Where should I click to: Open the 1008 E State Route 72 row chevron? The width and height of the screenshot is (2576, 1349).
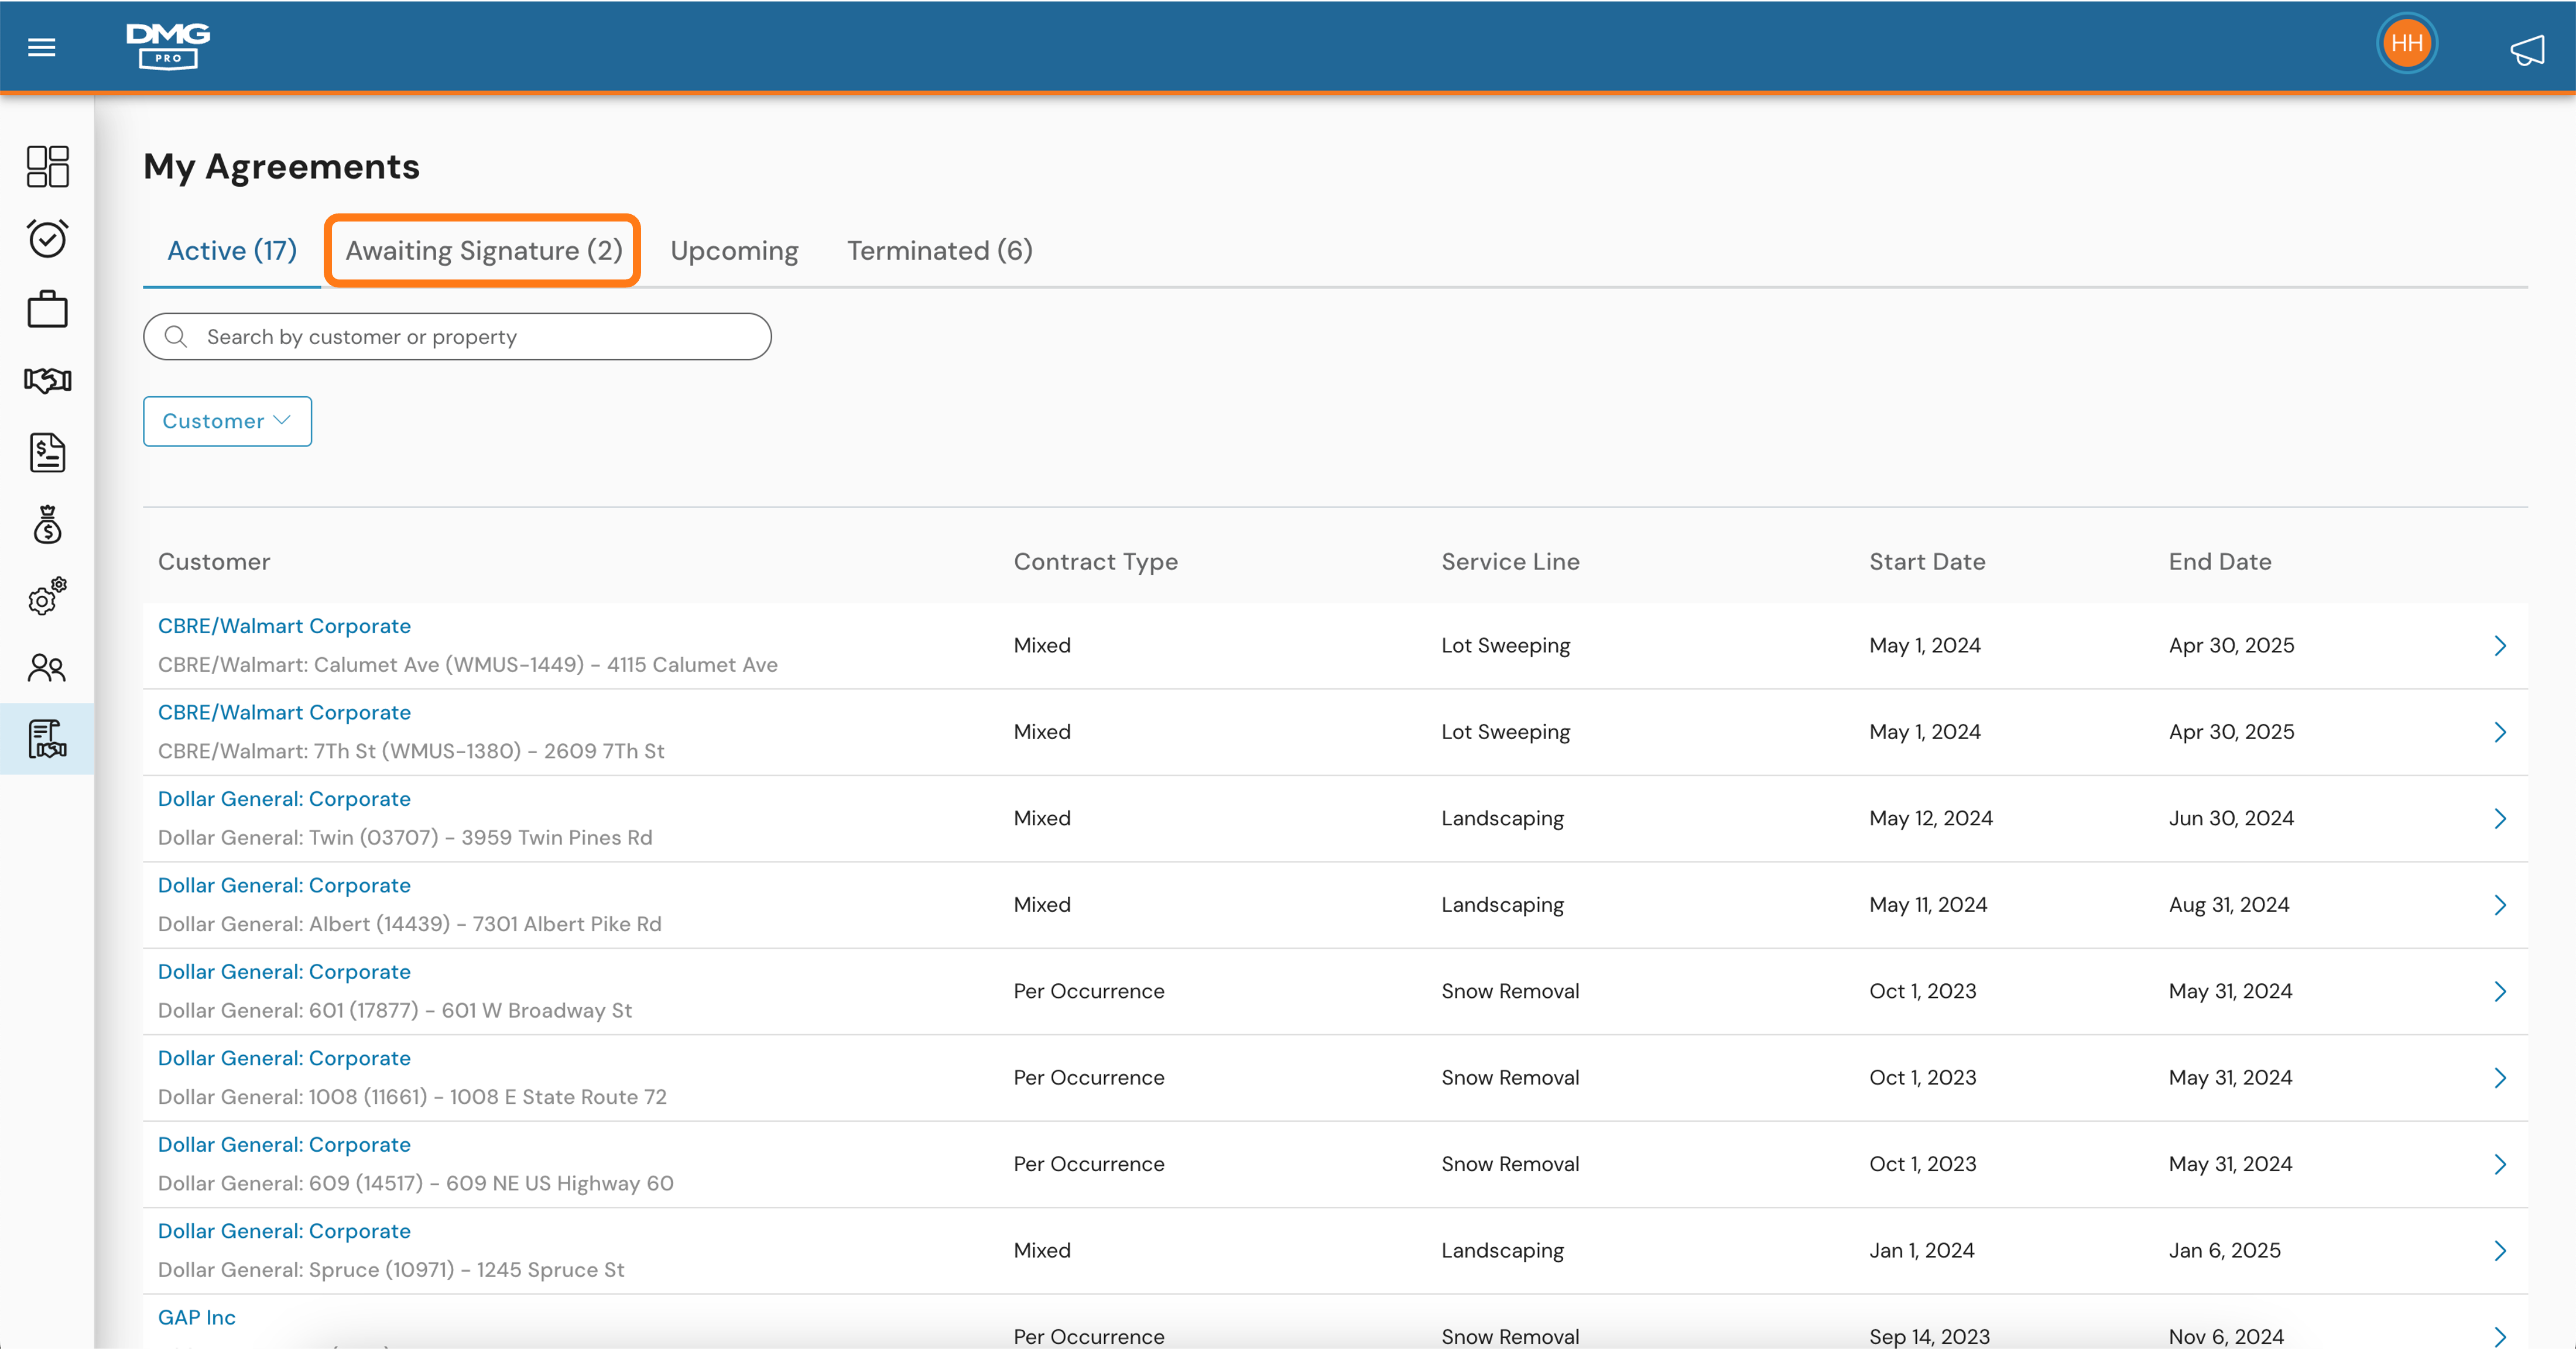point(2500,1078)
